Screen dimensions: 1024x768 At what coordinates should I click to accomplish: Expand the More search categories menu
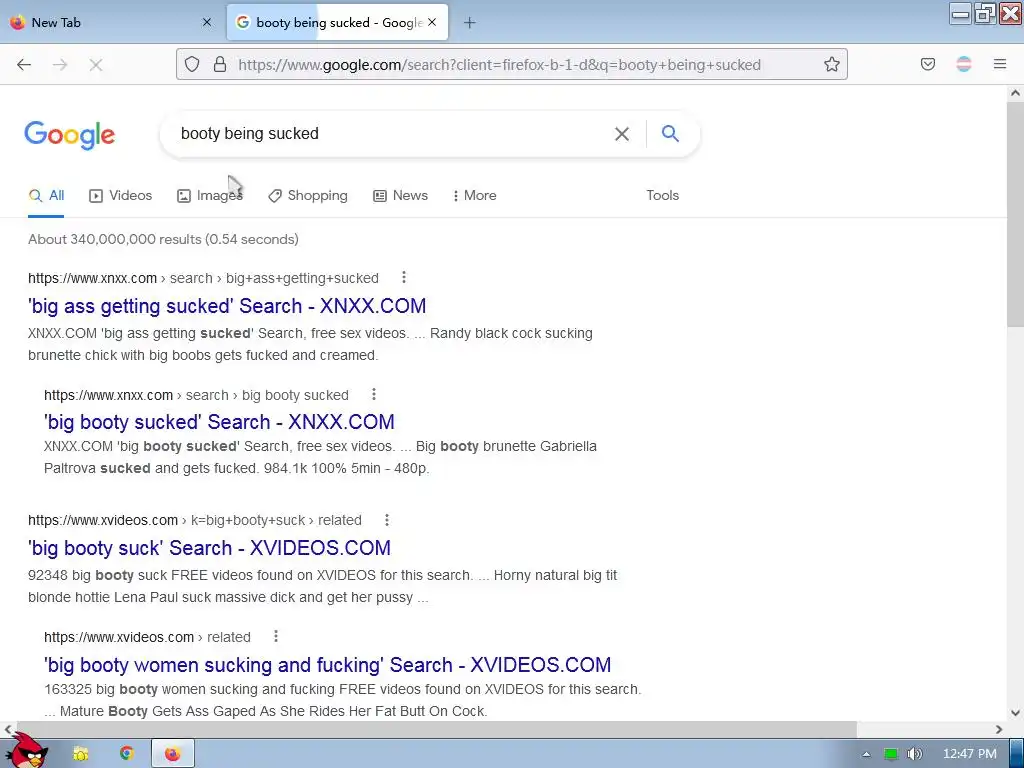pyautogui.click(x=475, y=195)
